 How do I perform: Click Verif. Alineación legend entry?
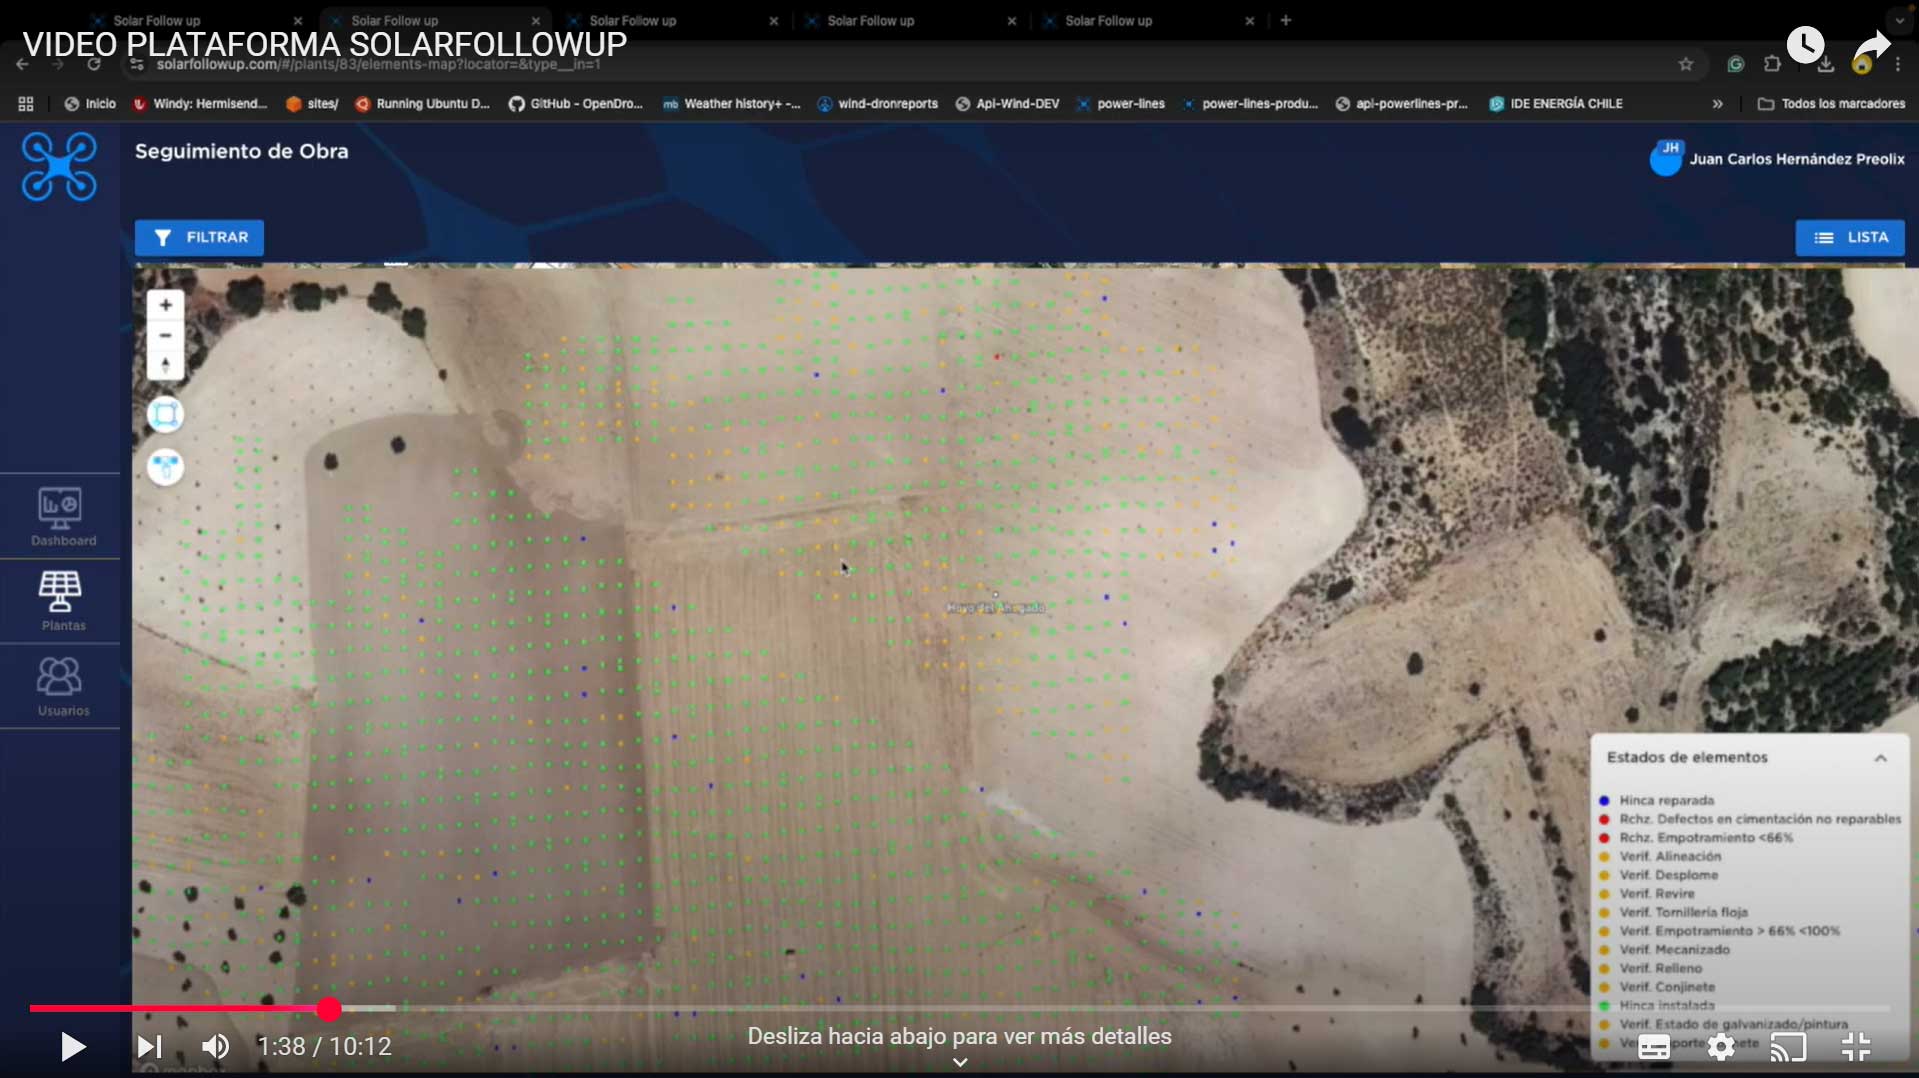coord(1660,857)
